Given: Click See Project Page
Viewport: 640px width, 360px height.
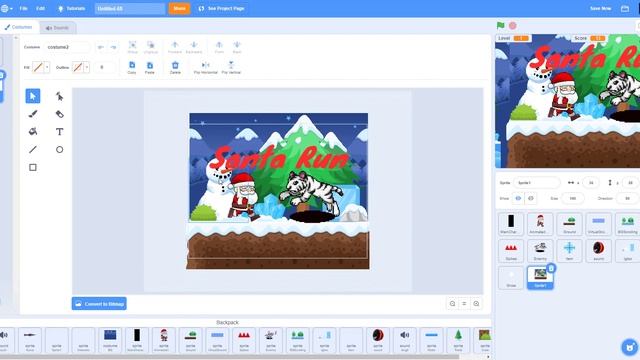Looking at the screenshot, I should (221, 8).
